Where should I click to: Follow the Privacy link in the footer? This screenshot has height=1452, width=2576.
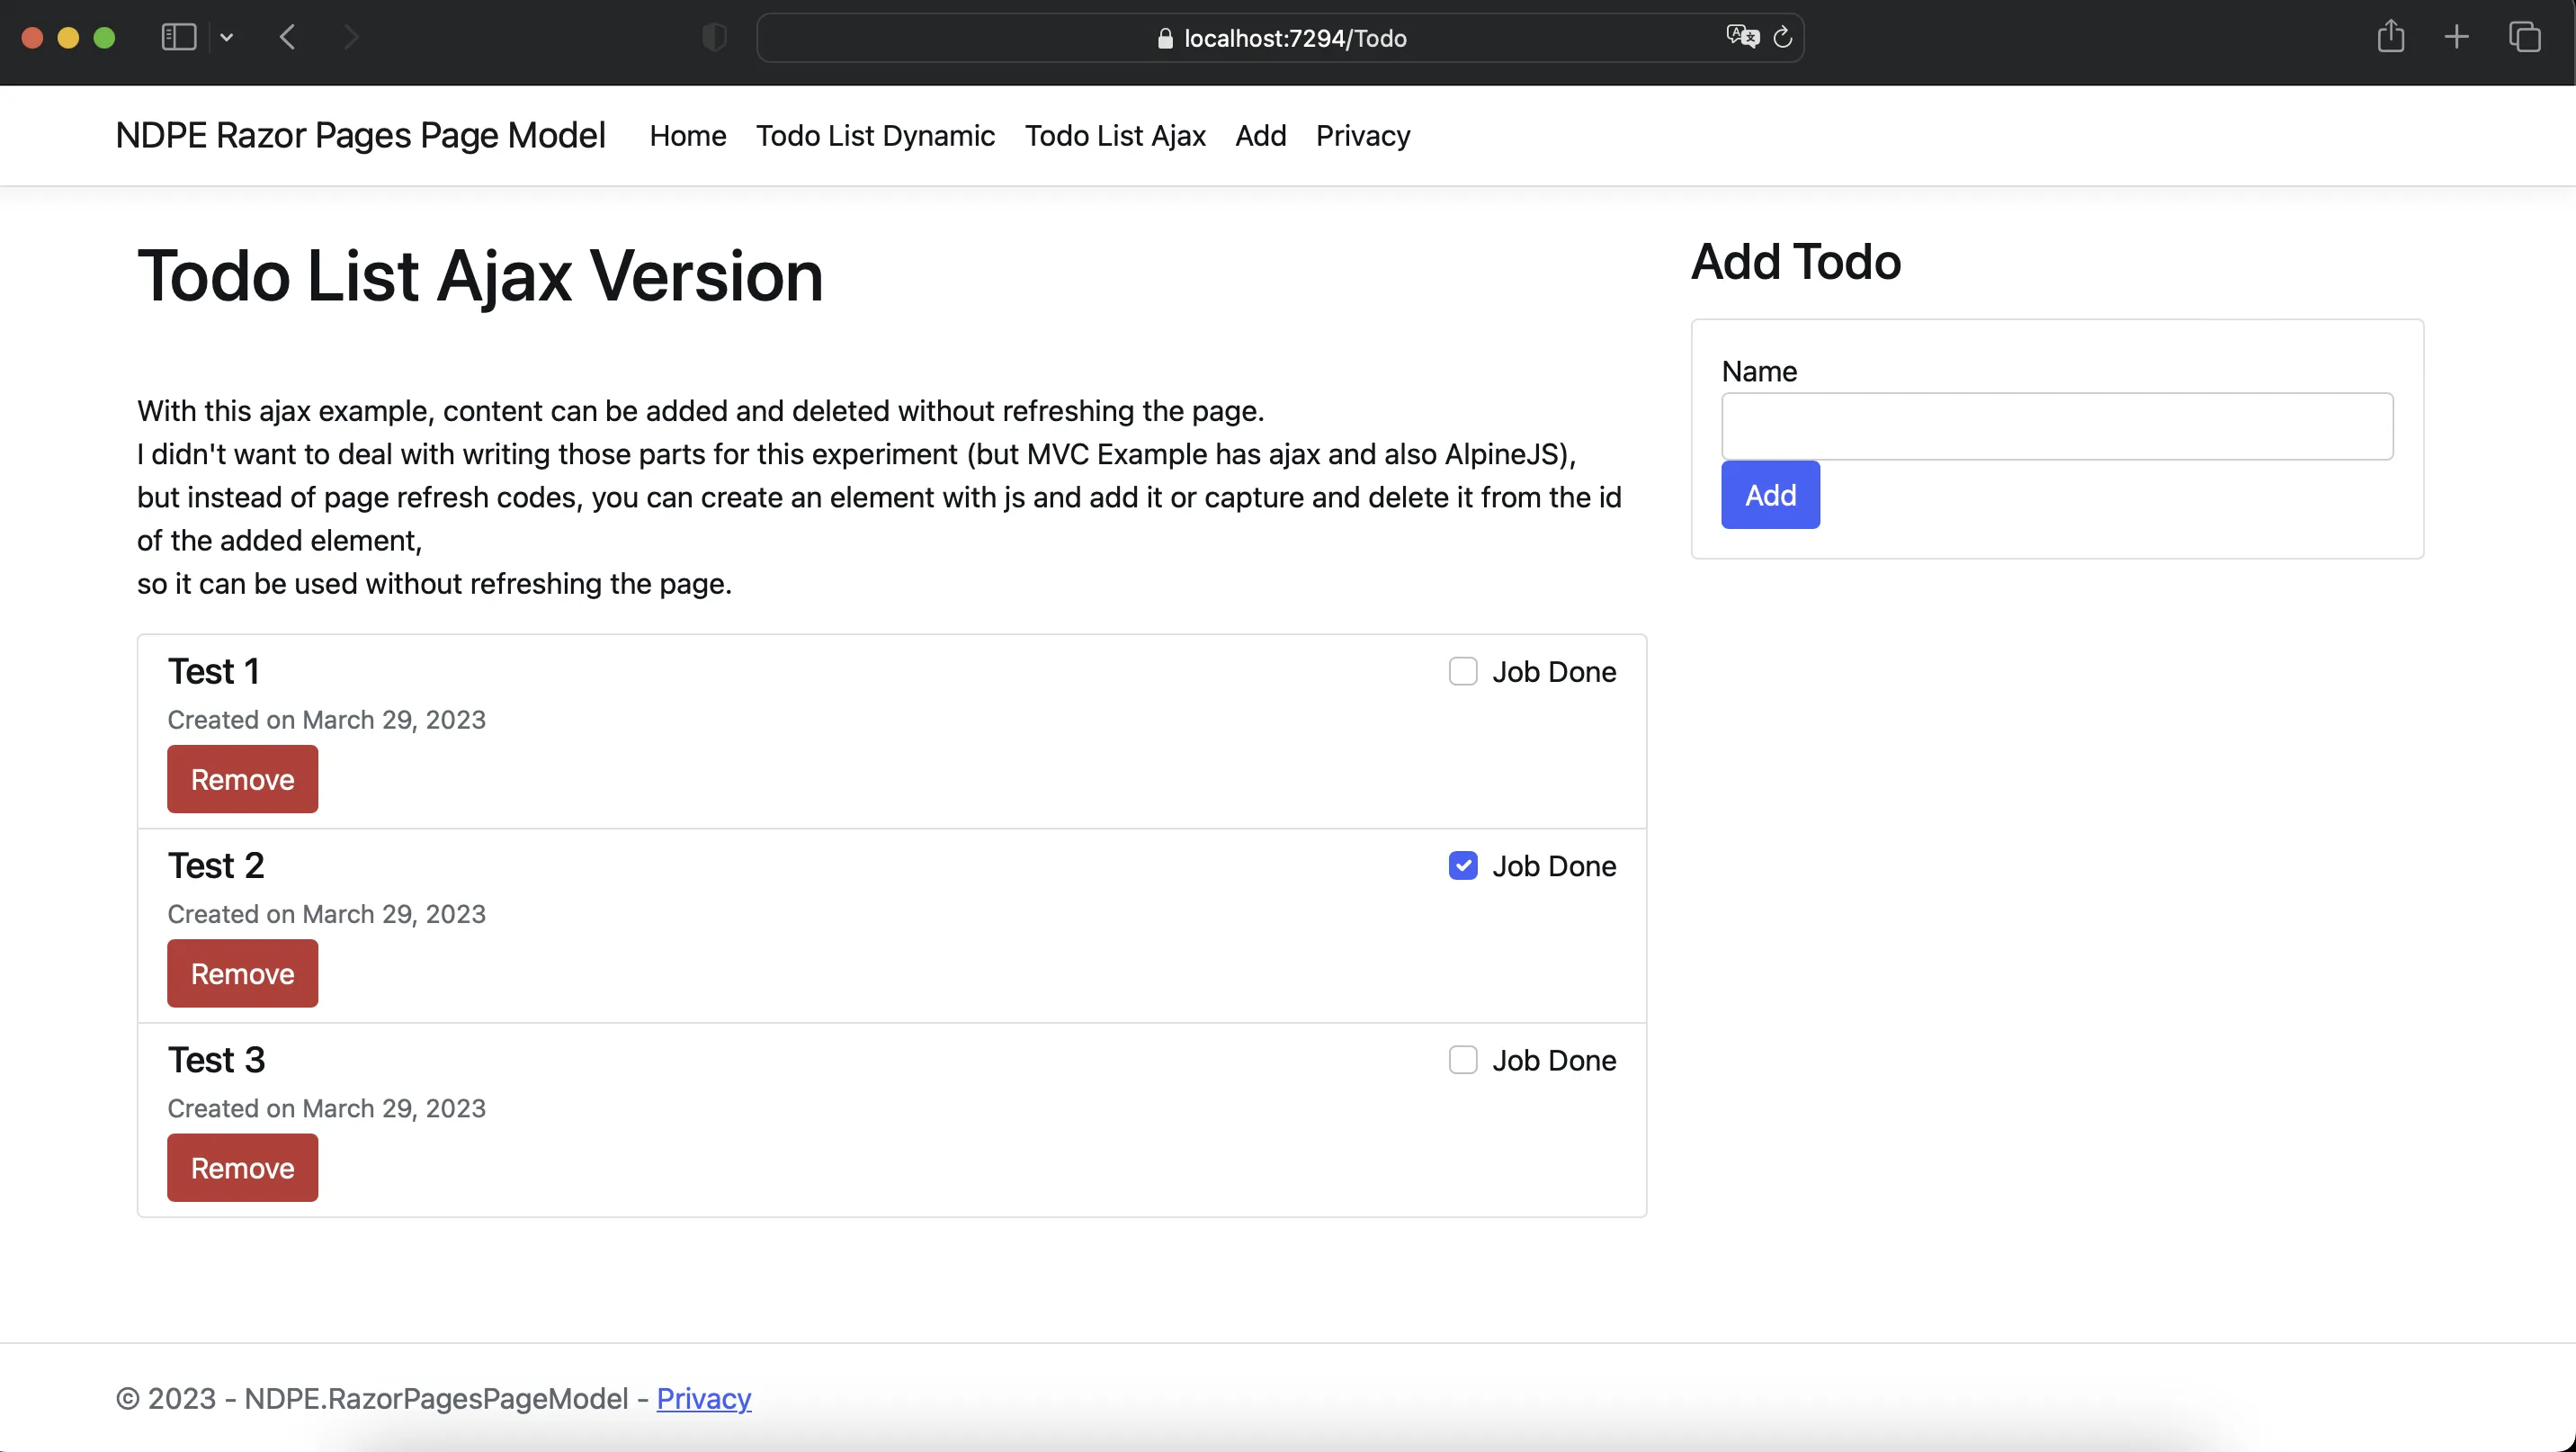coord(703,1397)
